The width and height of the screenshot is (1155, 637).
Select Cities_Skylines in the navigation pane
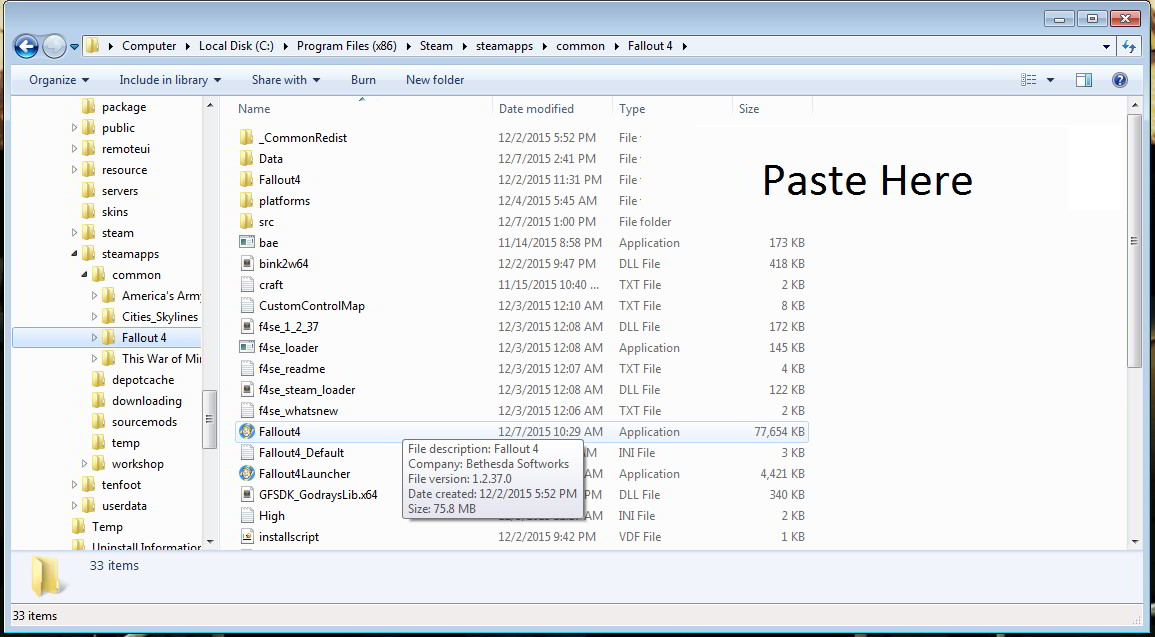[x=159, y=316]
